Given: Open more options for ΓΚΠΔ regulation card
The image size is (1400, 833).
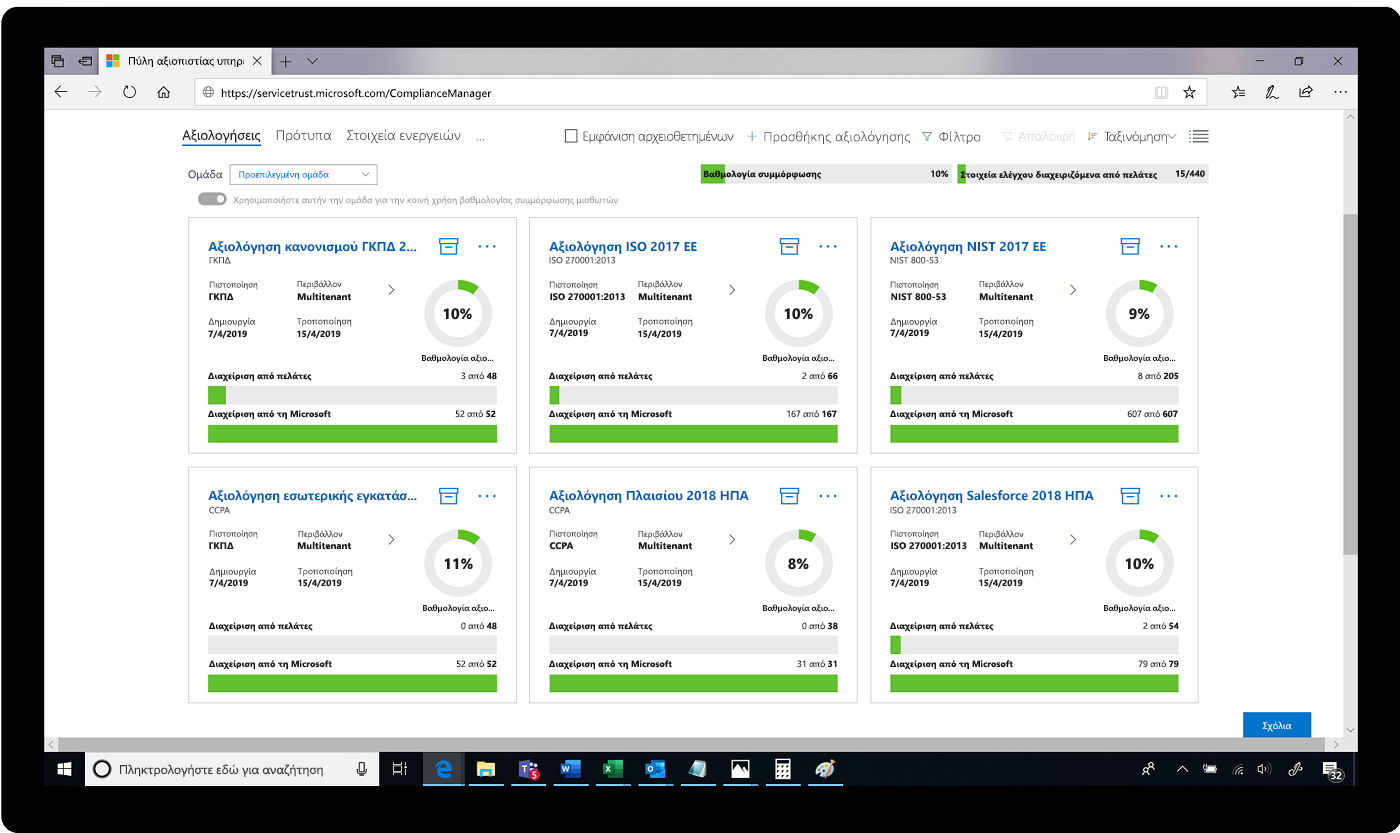Looking at the screenshot, I should 487,246.
